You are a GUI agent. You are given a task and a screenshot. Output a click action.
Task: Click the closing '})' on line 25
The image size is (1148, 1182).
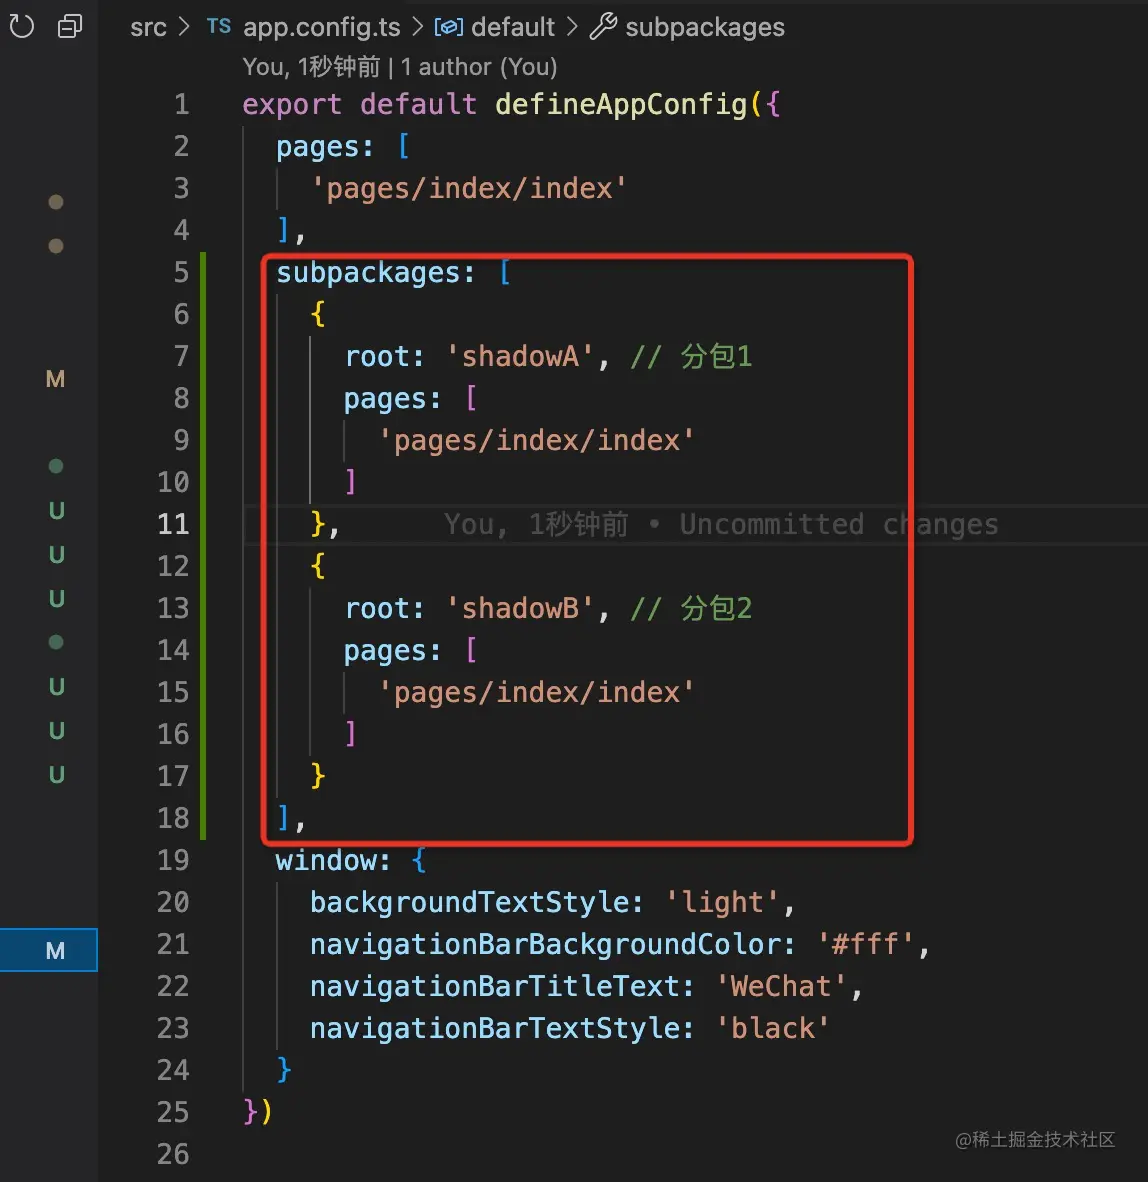(x=258, y=1112)
